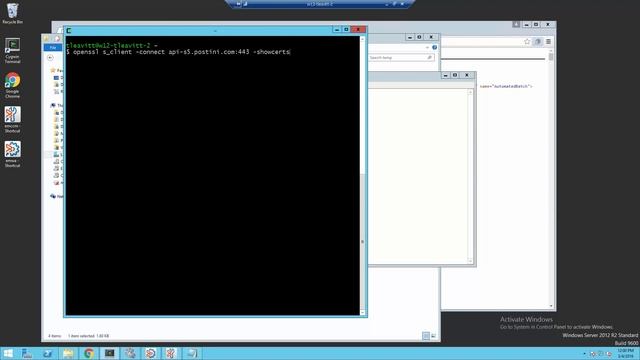
Task: Bookmark the page with Chrome's star icon
Action: 527,42
